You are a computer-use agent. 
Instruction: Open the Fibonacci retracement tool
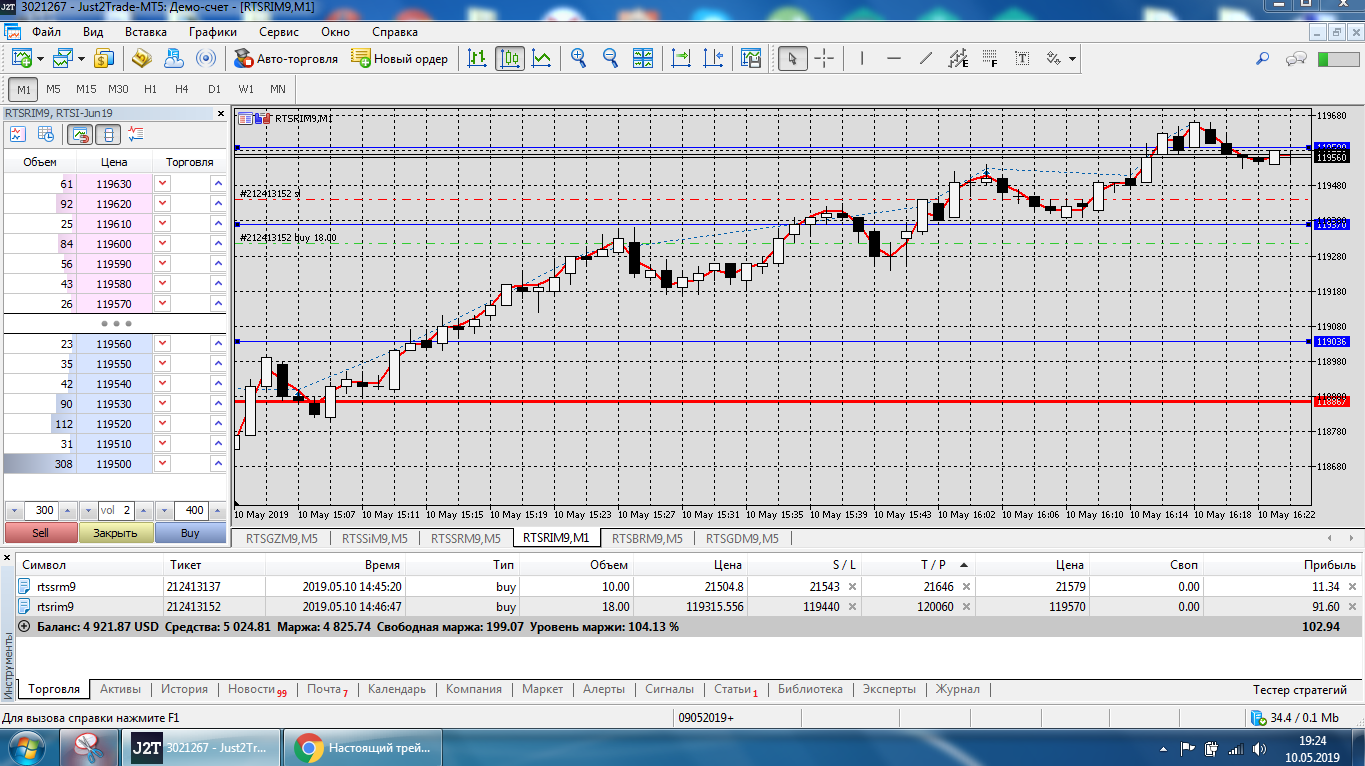(990, 58)
